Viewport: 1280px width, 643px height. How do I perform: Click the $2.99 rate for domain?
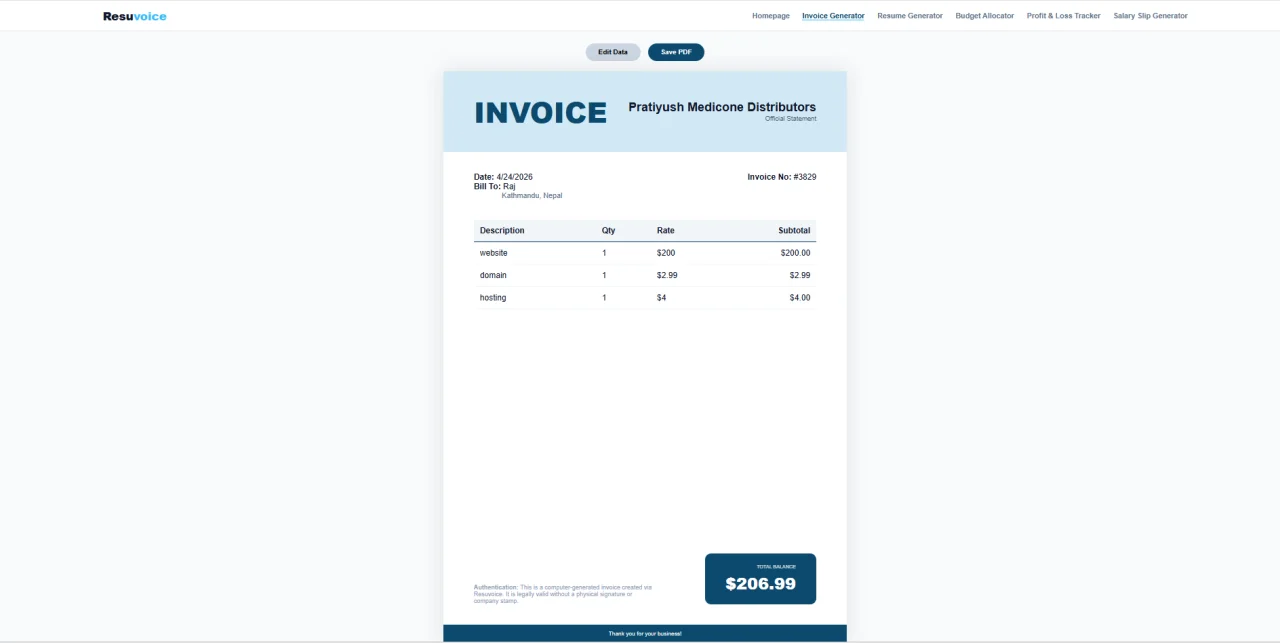(667, 275)
